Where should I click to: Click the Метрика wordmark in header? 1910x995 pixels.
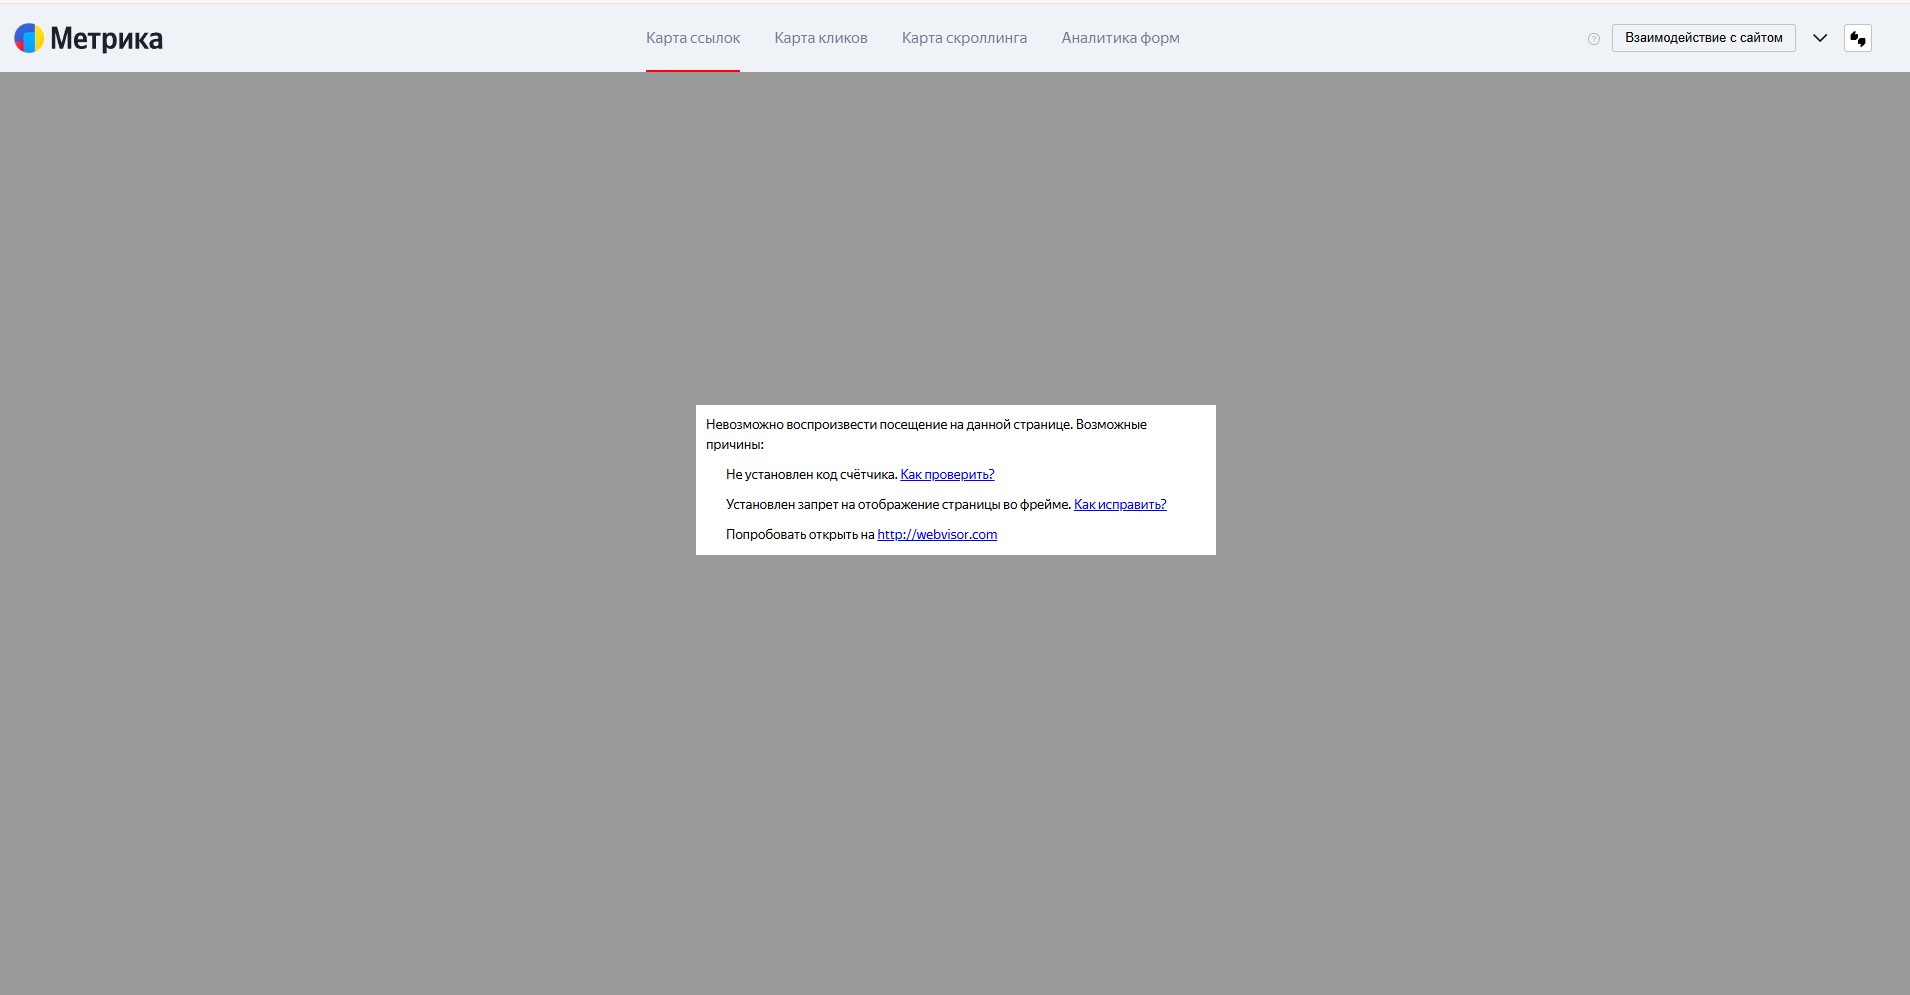click(106, 38)
